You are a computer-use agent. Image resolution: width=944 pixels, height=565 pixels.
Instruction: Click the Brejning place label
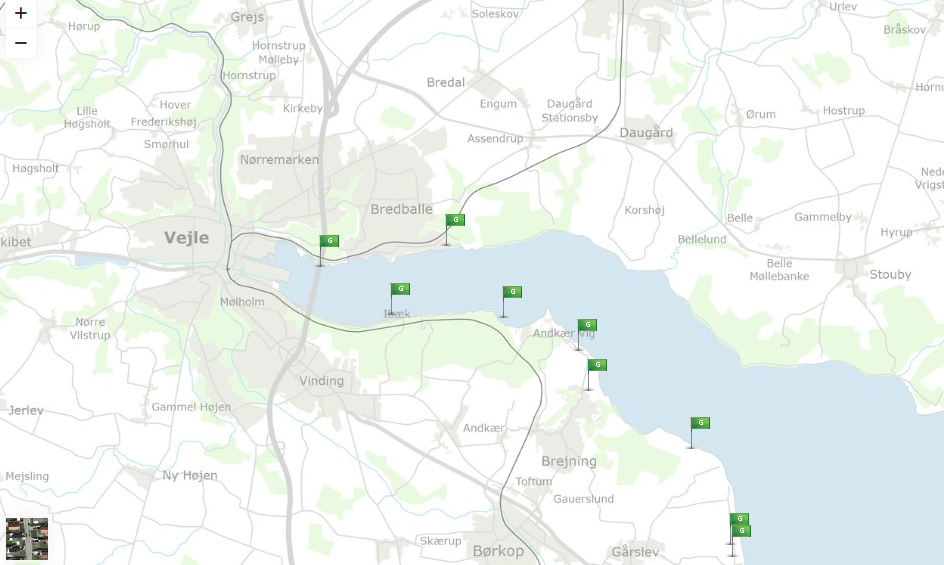tap(569, 462)
